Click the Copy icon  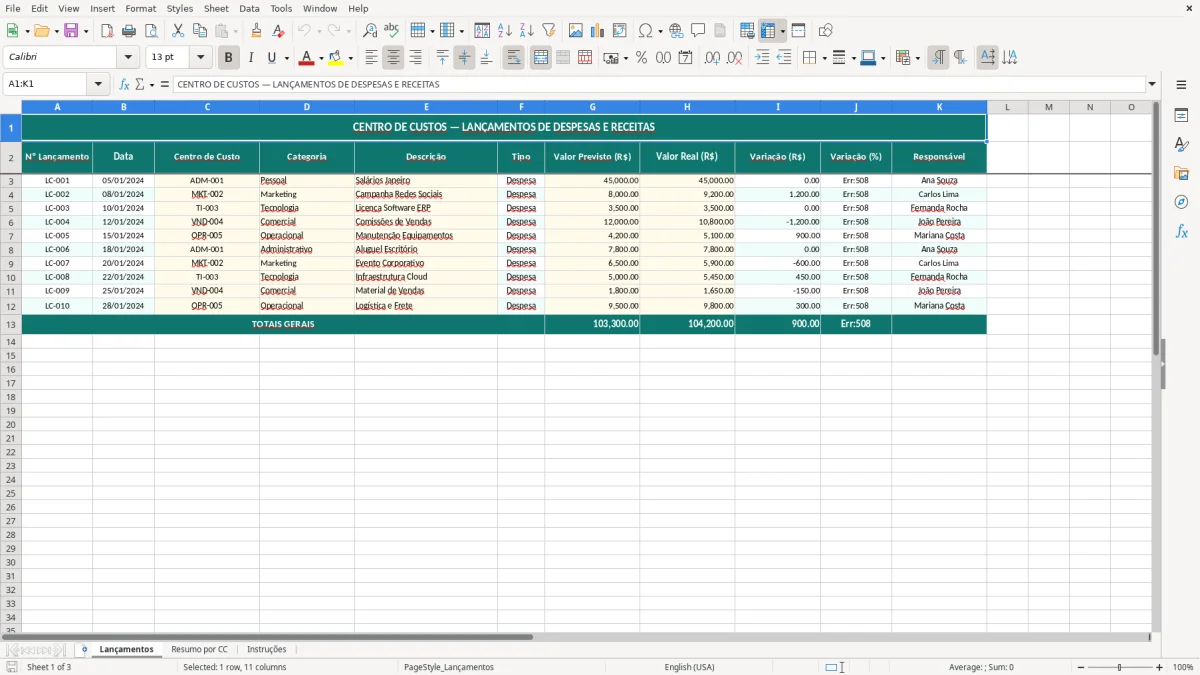click(200, 31)
